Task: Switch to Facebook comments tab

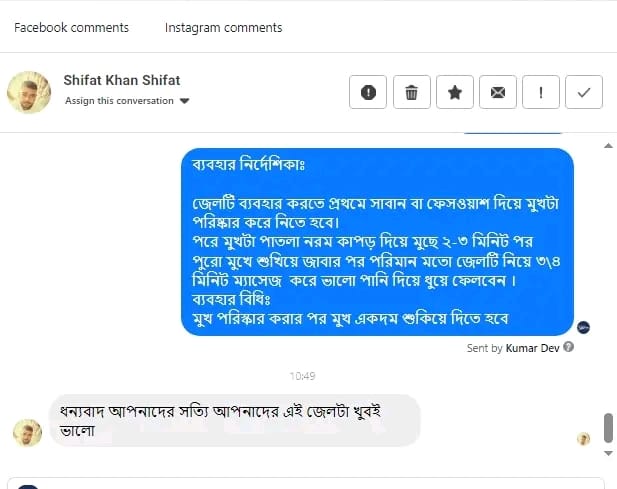Action: click(71, 28)
